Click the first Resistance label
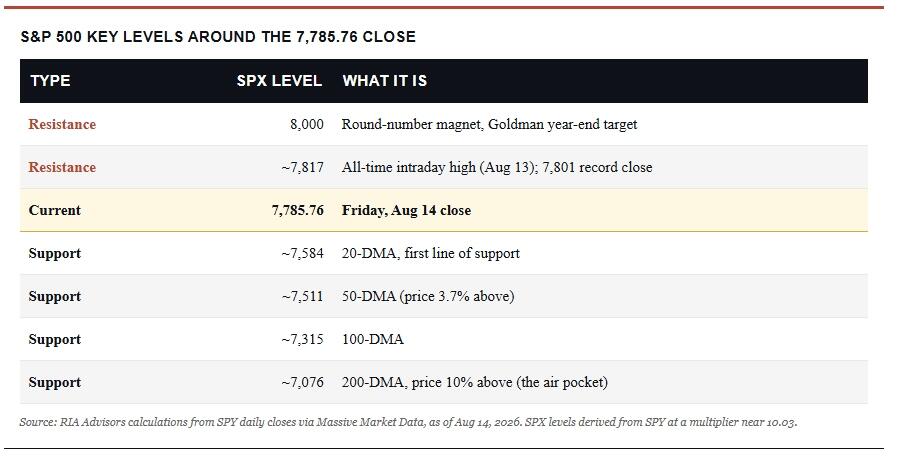Image resolution: width=900 pixels, height=460 pixels. click(x=62, y=124)
